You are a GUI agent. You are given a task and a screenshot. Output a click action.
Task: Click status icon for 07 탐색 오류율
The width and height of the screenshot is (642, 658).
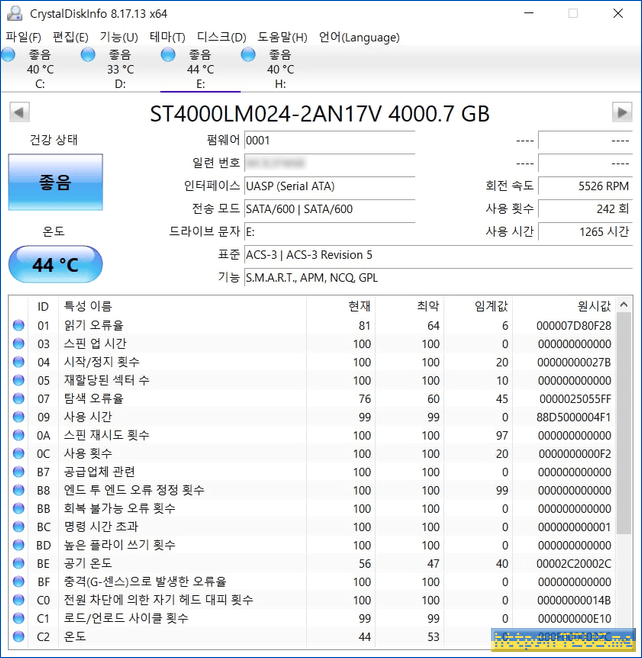coord(18,399)
